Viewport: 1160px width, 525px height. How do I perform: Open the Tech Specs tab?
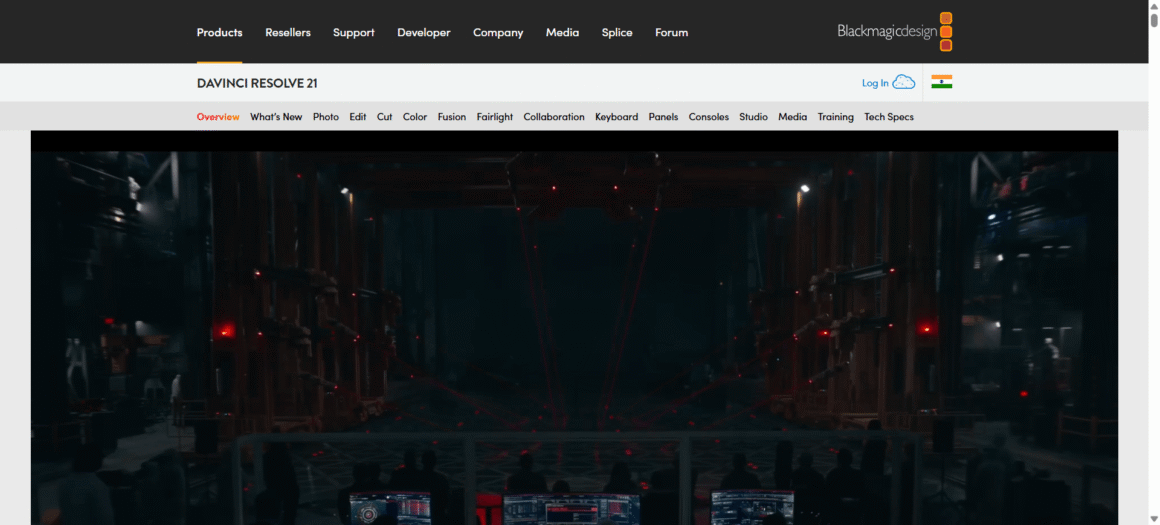[x=889, y=117]
